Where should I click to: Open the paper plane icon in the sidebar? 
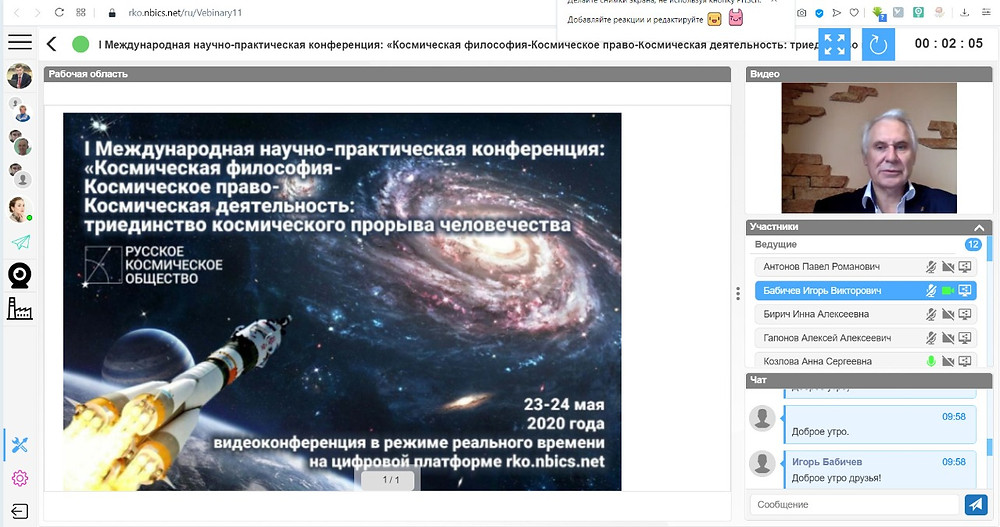20,242
